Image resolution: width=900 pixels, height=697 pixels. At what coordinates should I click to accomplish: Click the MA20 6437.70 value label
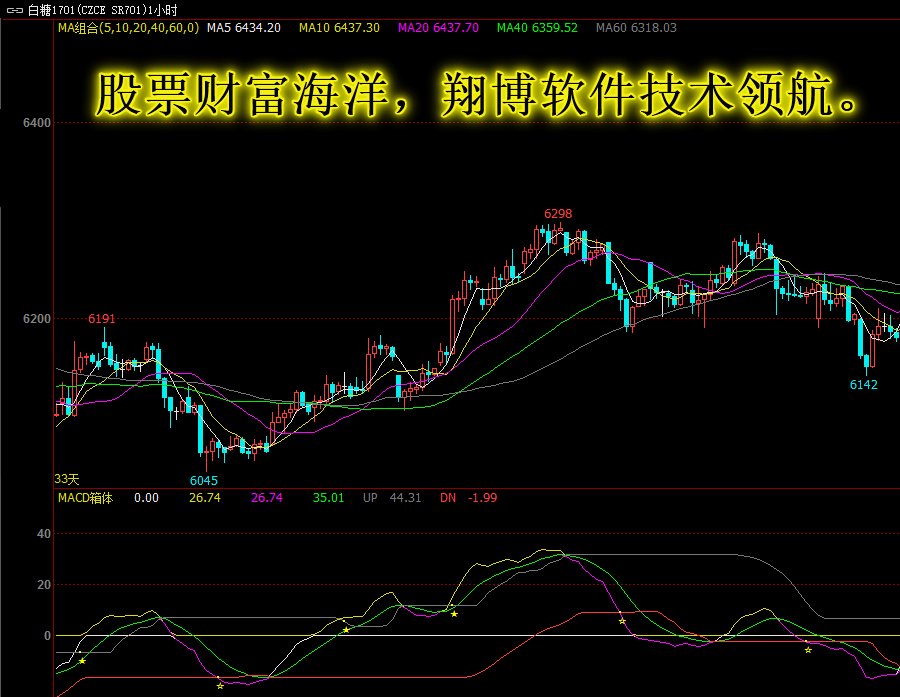click(x=439, y=28)
